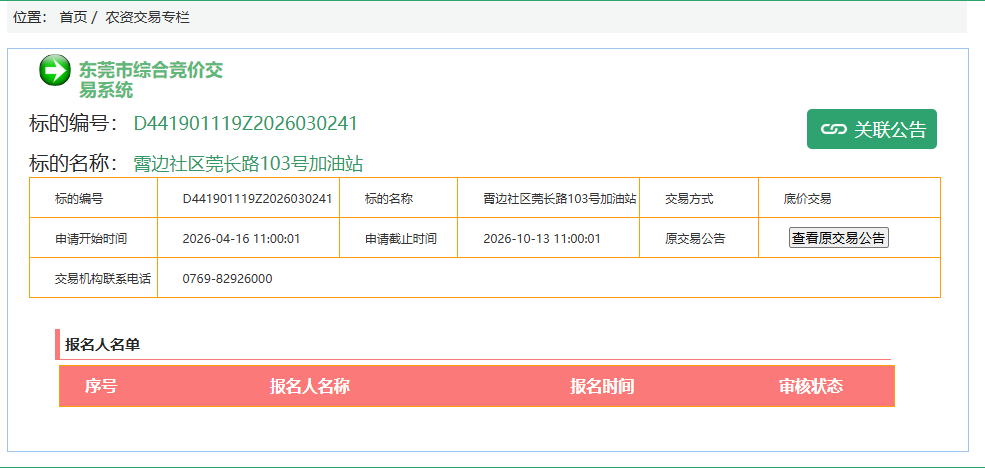The image size is (985, 468).
Task: Click the green 霄边社区莞长路103号加油站 heading
Action: (247, 164)
